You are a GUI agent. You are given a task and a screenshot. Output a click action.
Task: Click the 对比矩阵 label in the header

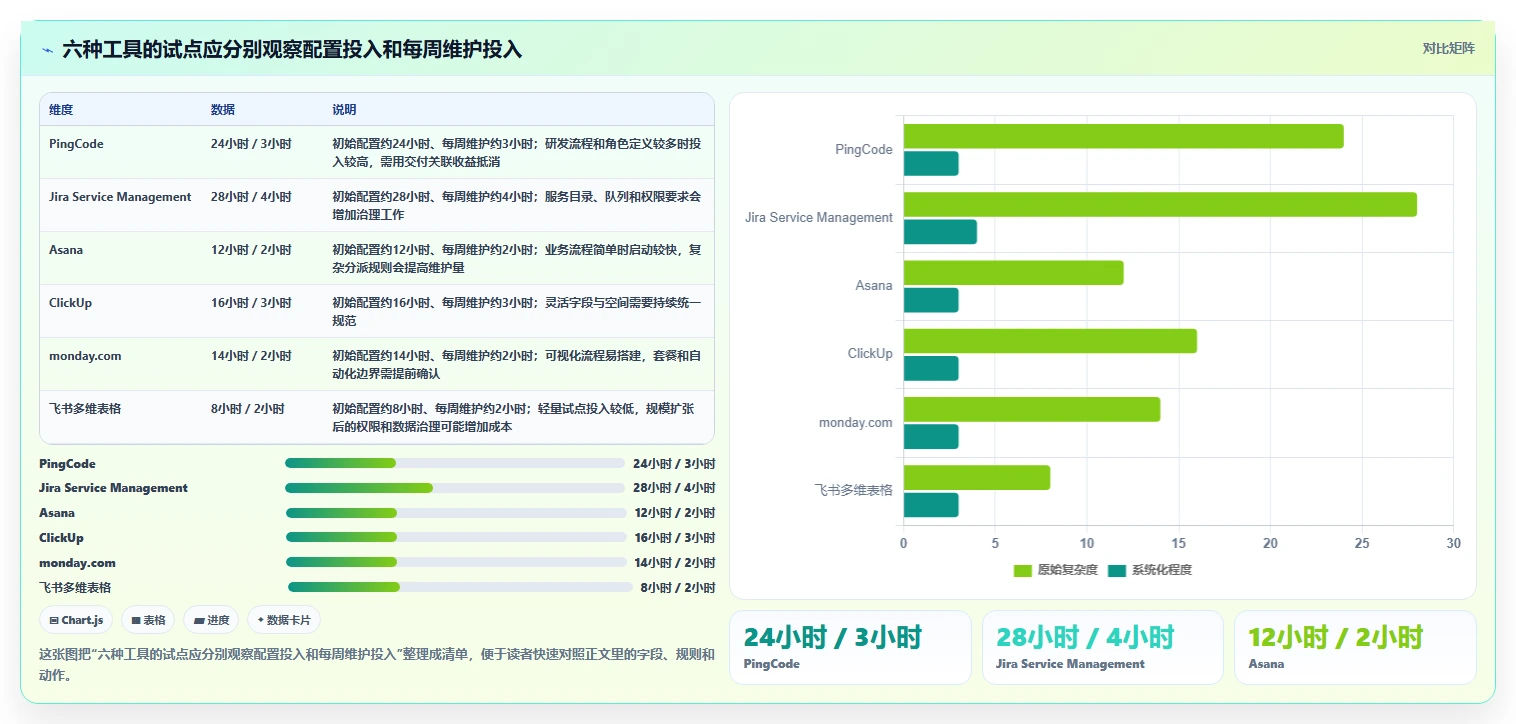pos(1448,48)
